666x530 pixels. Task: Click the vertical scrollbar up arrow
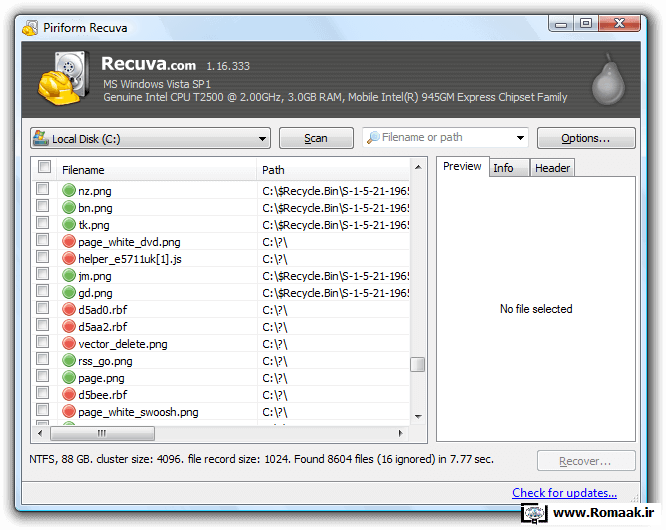click(418, 167)
